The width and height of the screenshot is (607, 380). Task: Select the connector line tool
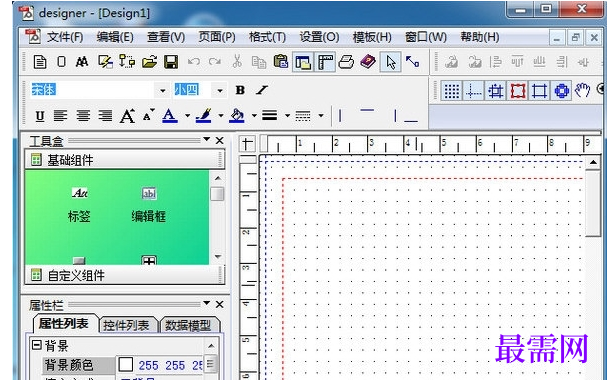coord(413,62)
